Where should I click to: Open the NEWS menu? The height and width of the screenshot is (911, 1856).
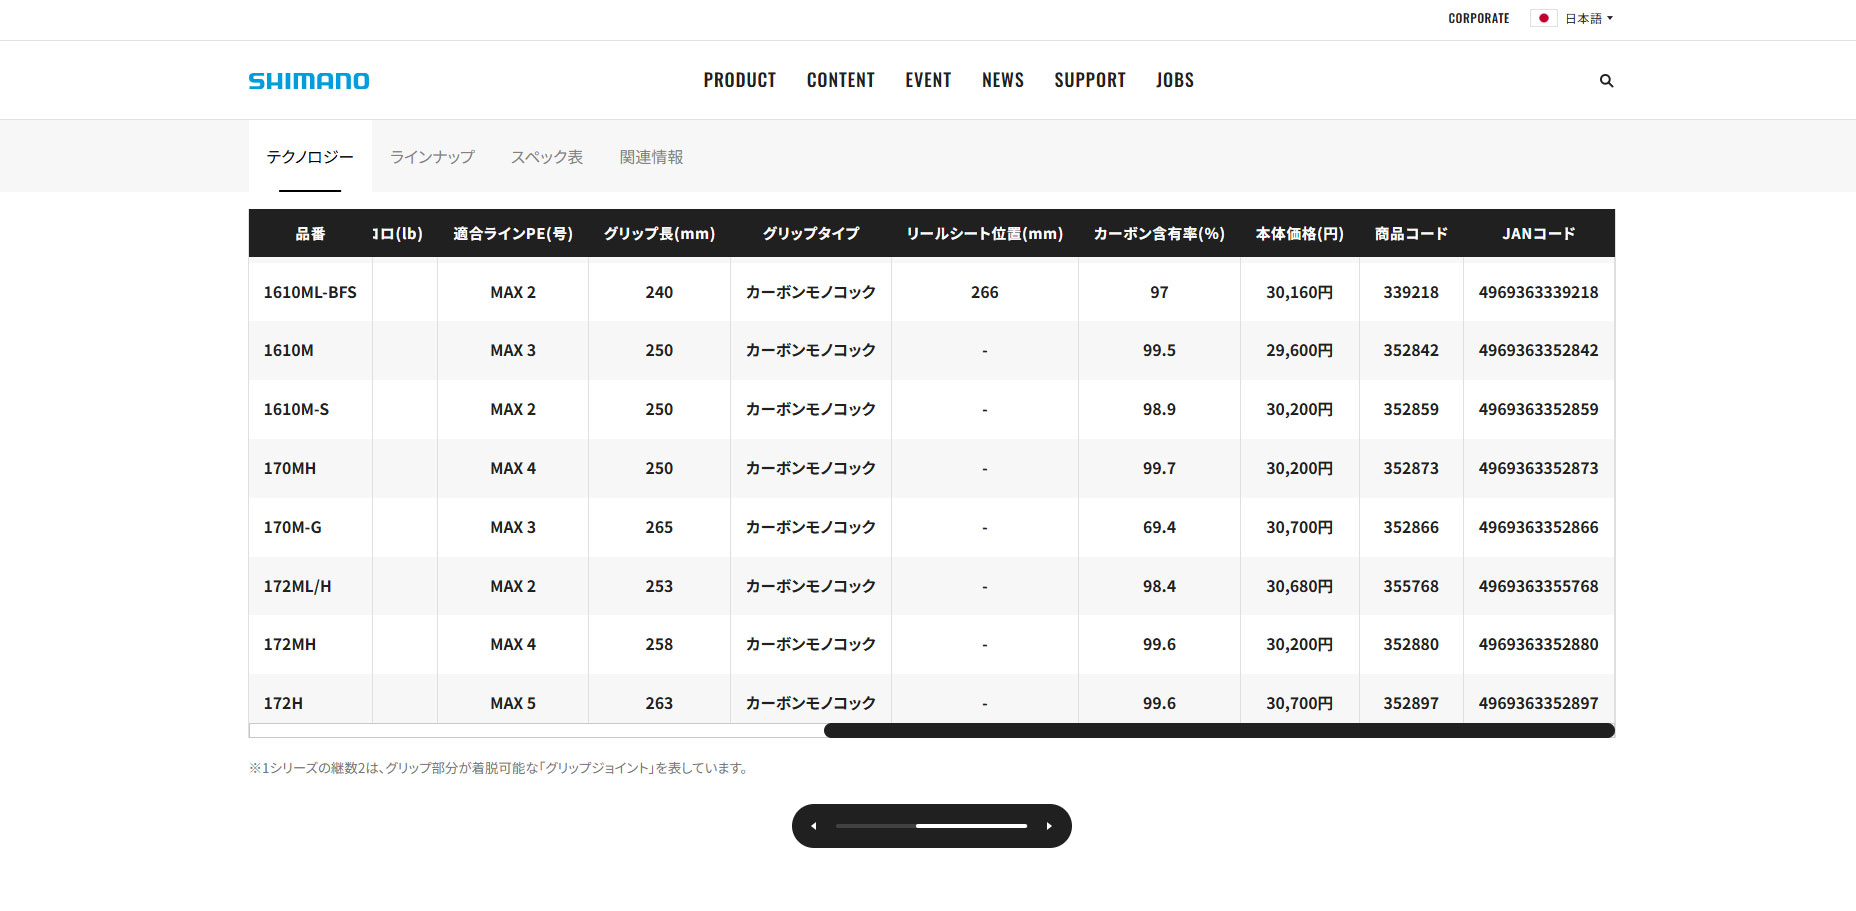[x=1003, y=80]
